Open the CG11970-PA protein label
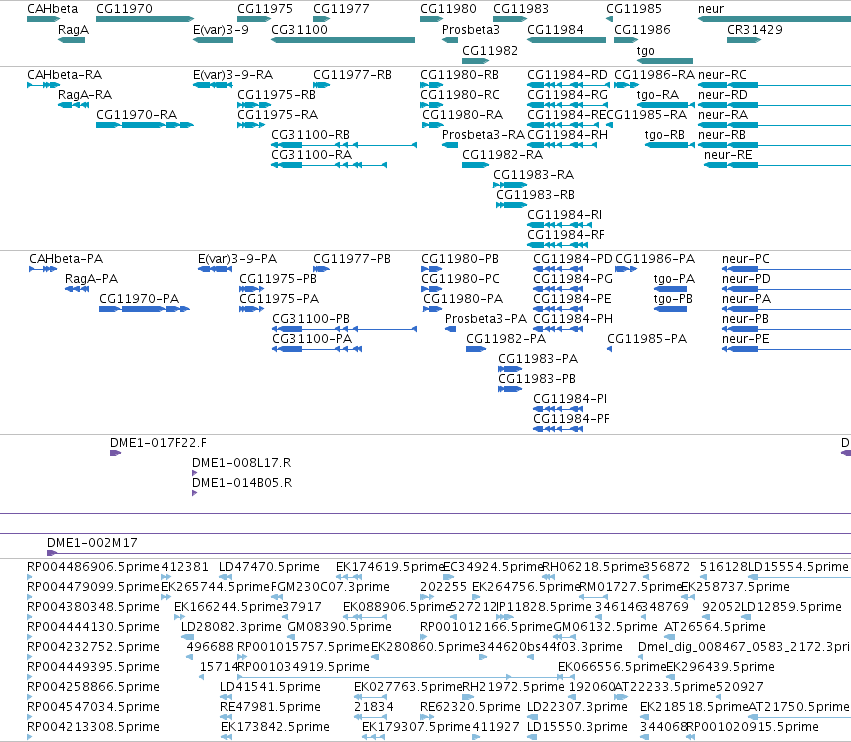 coord(139,299)
